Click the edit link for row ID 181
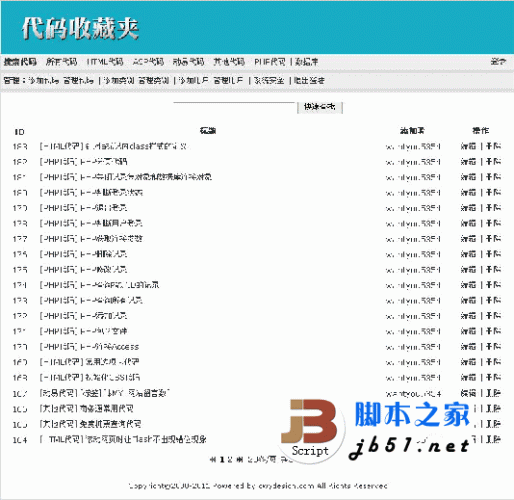 point(468,177)
